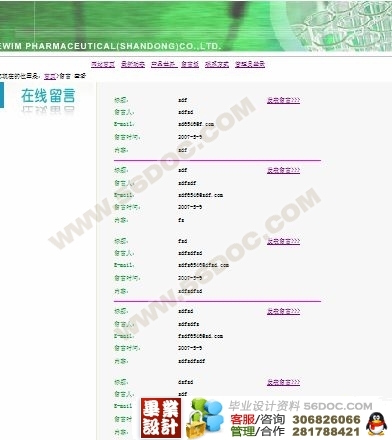Click the QQ penguin icon
Viewport: 392px width, 440px height.
tap(376, 424)
